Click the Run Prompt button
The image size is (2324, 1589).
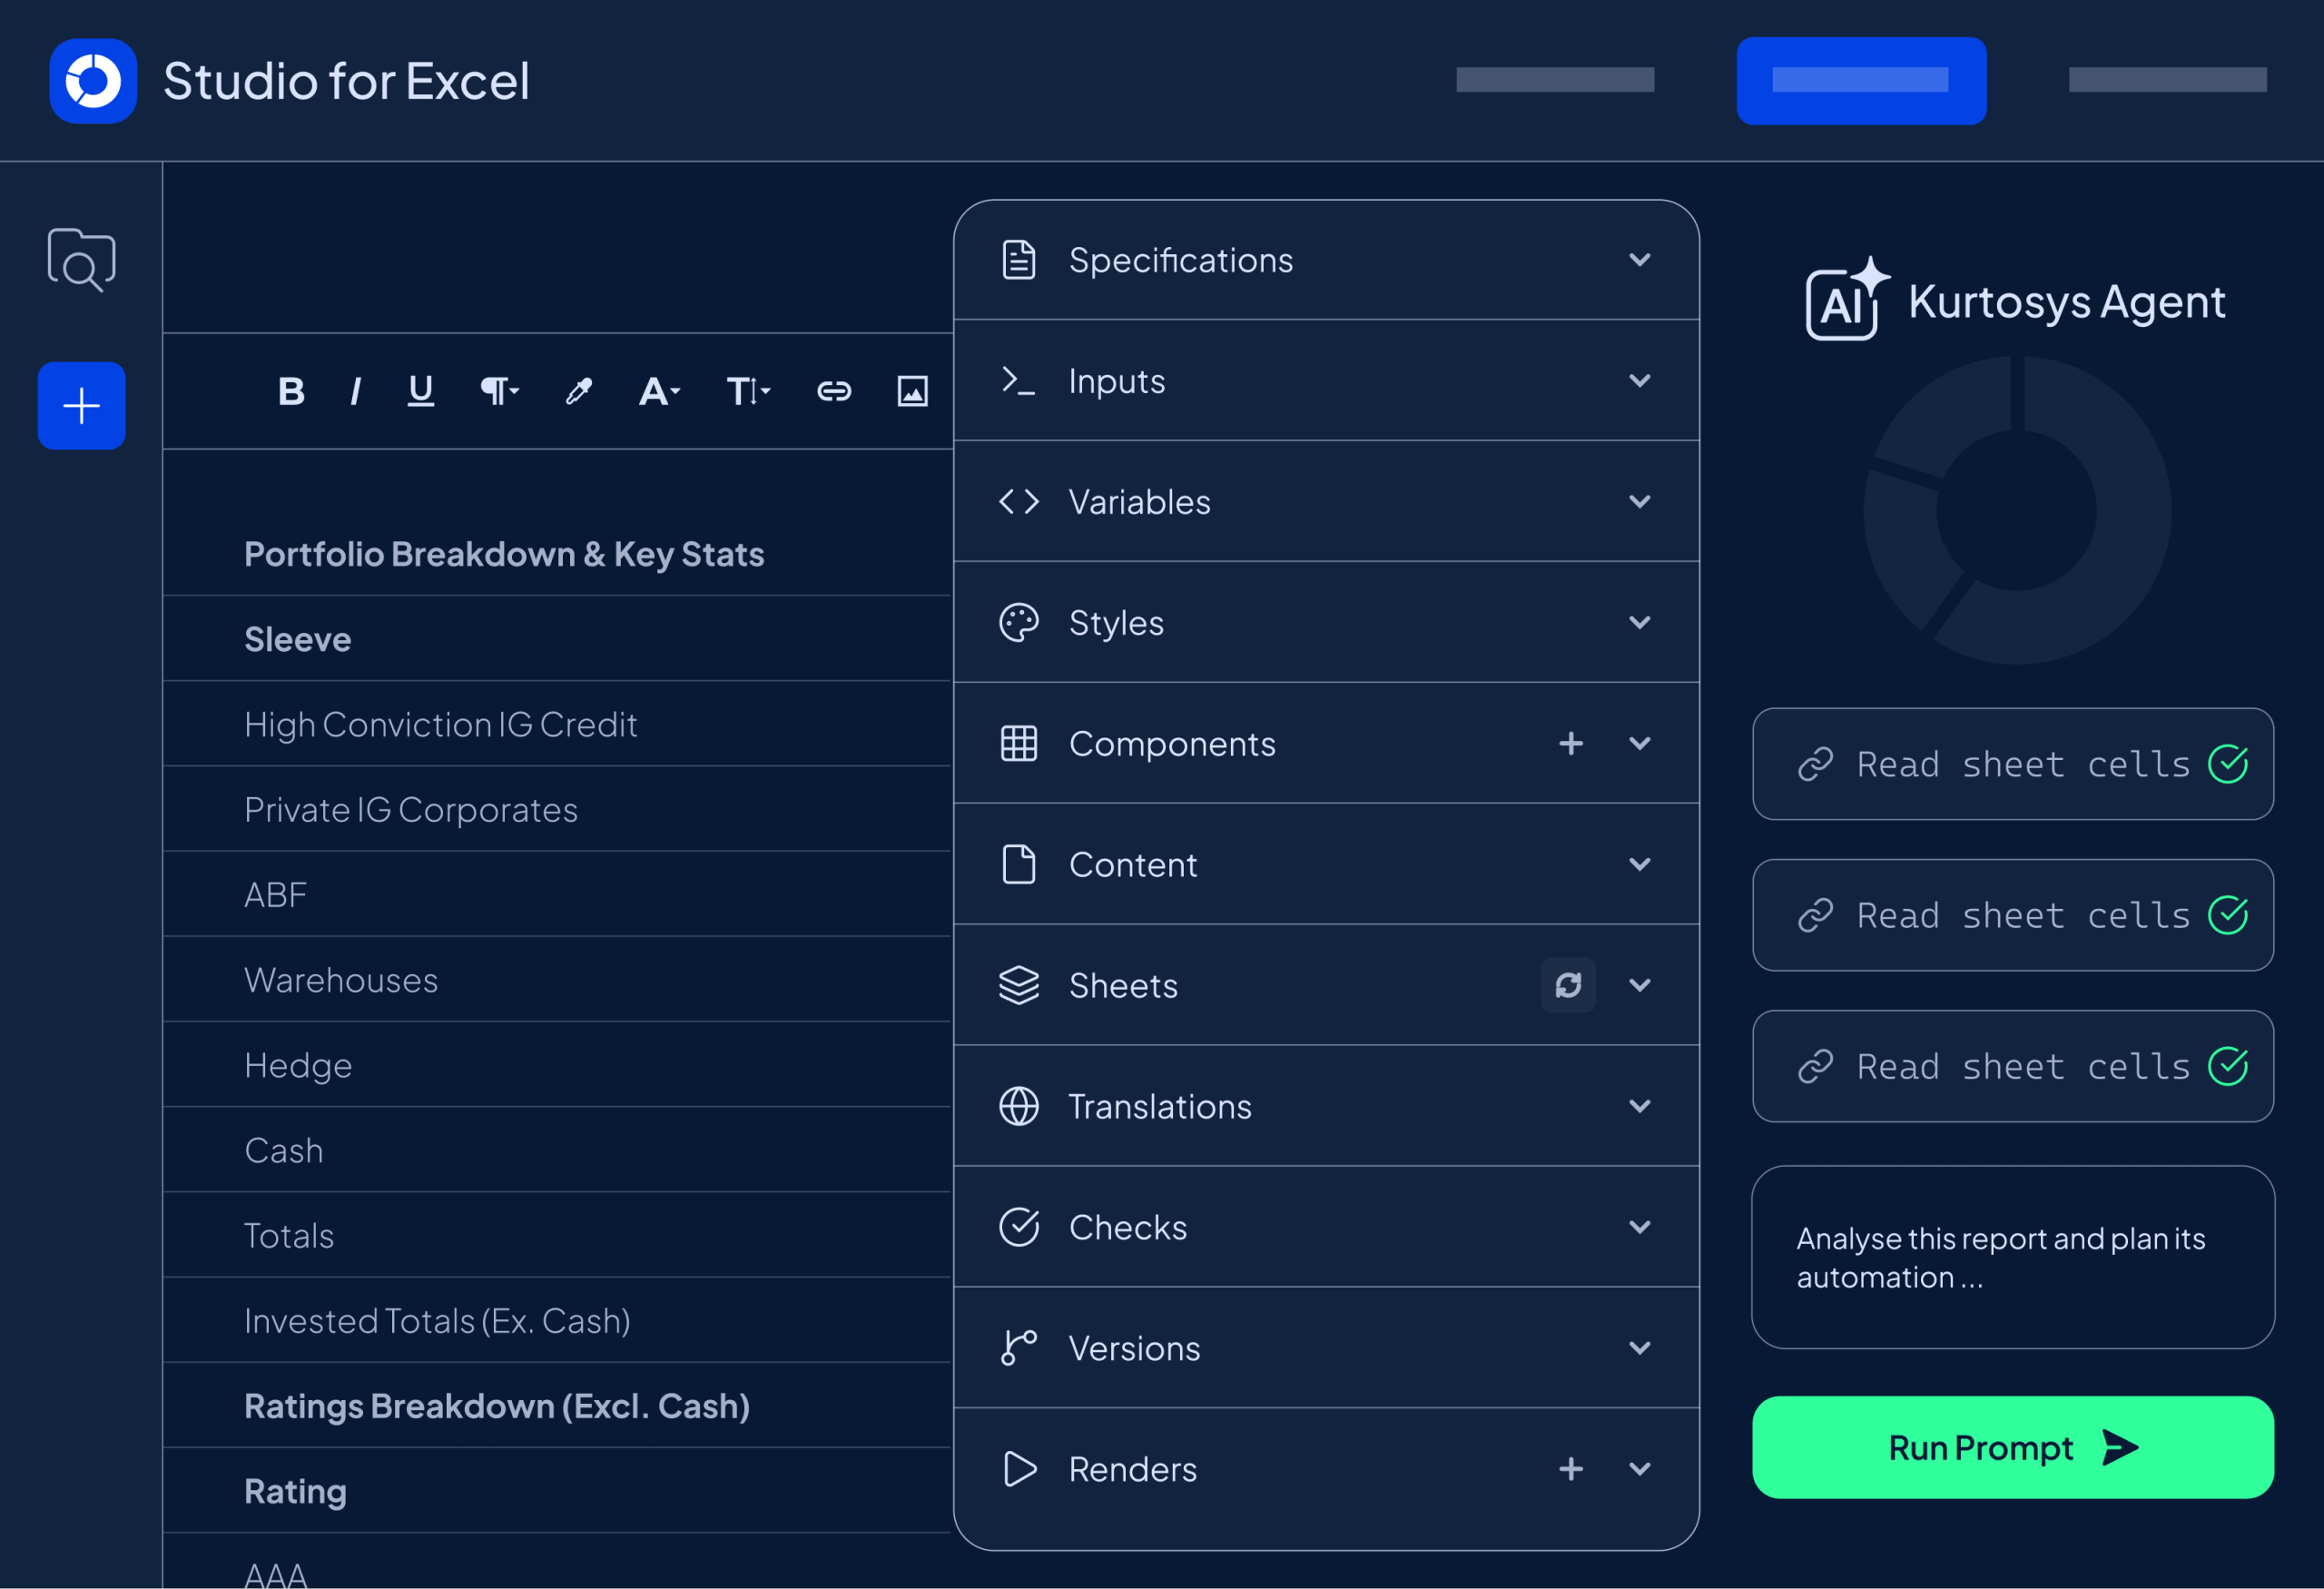click(2013, 1448)
